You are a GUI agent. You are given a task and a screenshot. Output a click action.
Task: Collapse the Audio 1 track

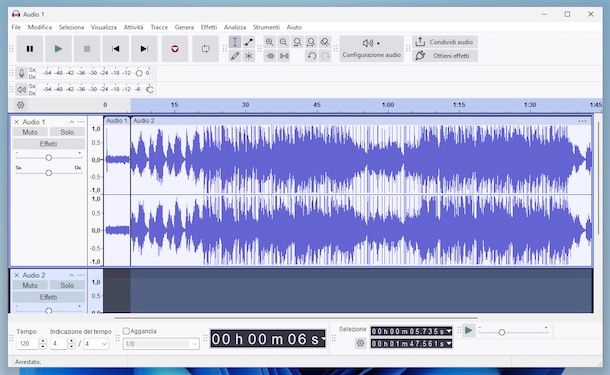pyautogui.click(x=72, y=122)
